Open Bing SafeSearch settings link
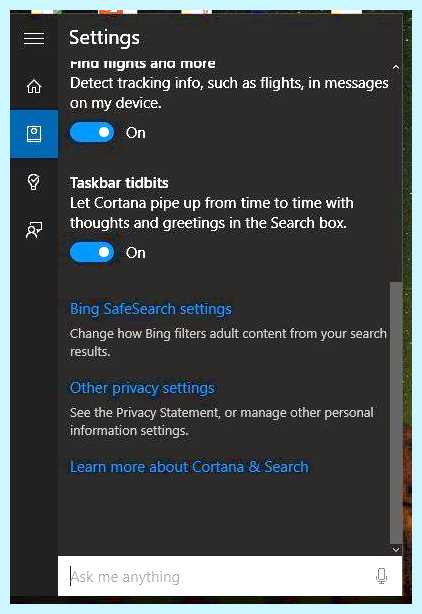 151,309
